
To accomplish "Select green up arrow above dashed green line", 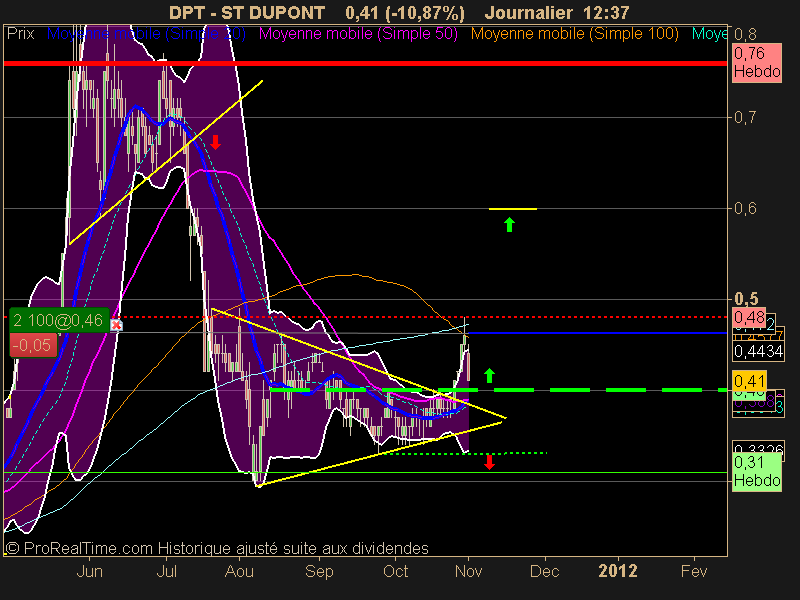I will (489, 376).
